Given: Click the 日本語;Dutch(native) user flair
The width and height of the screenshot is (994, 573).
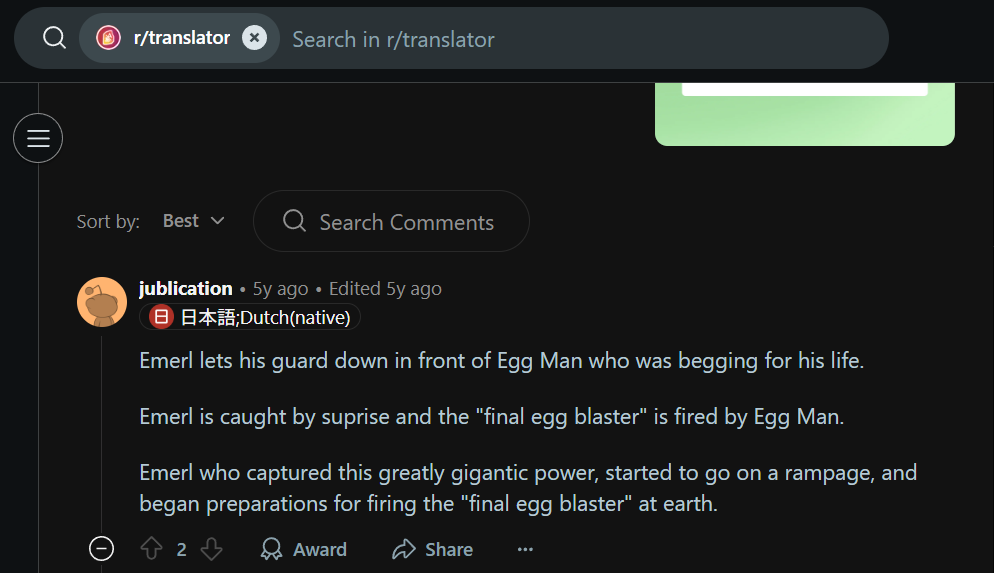Looking at the screenshot, I should [250, 317].
